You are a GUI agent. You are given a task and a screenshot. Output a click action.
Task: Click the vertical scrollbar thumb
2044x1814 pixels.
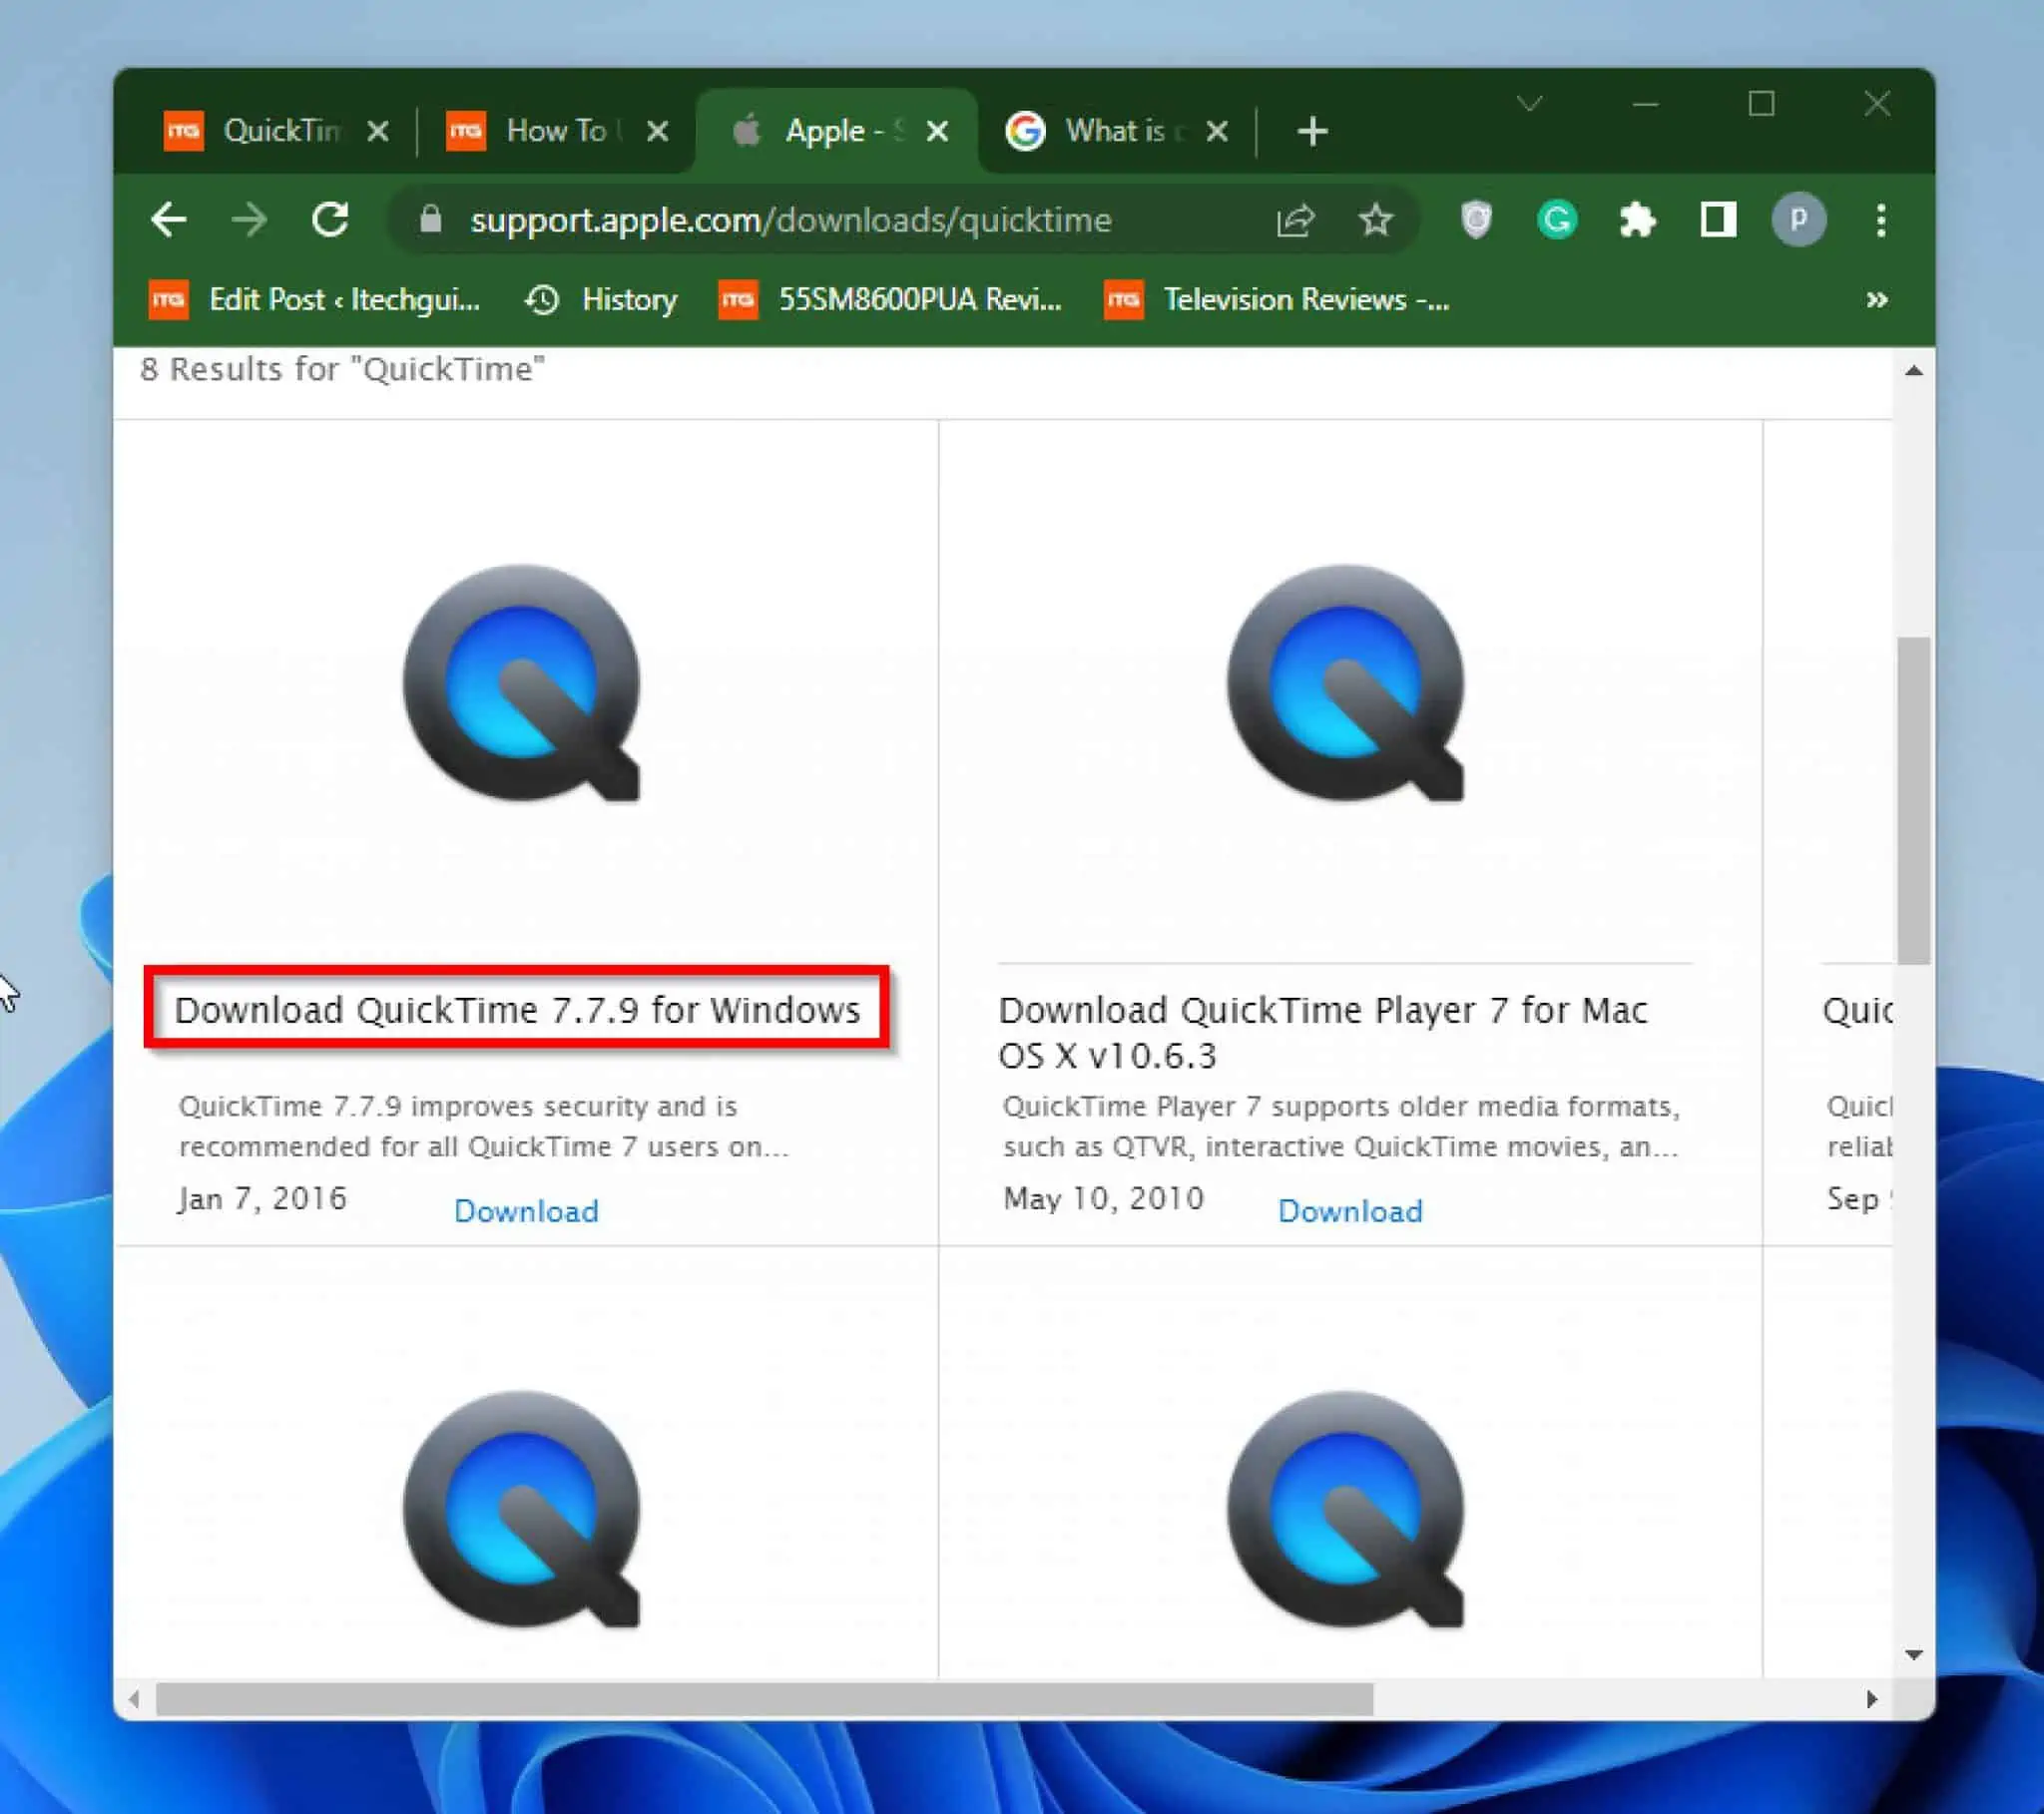[1913, 800]
